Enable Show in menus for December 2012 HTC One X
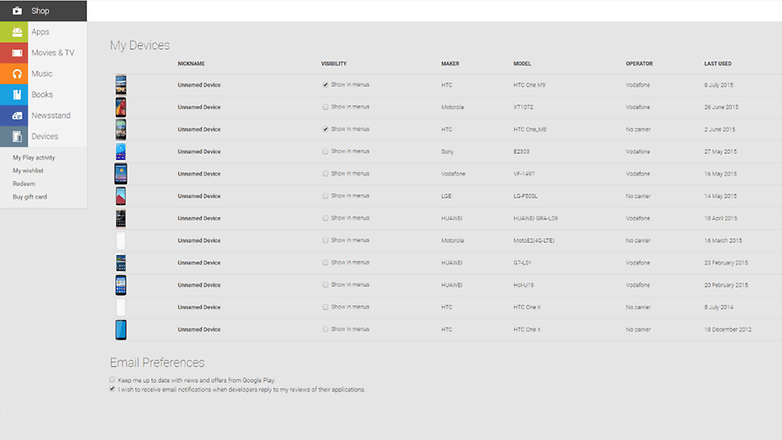The image size is (782, 440). (325, 329)
